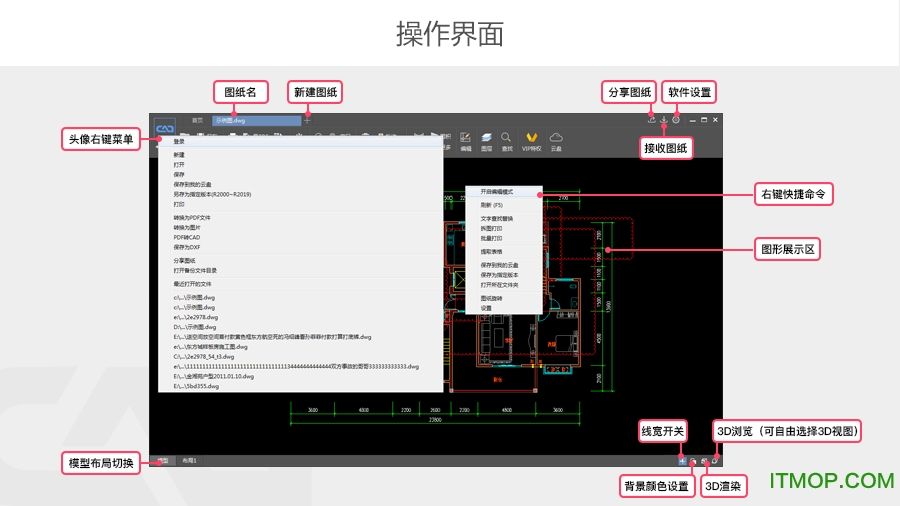Click 登录 at the top of the menu
This screenshot has height=506, width=900.
(x=179, y=142)
